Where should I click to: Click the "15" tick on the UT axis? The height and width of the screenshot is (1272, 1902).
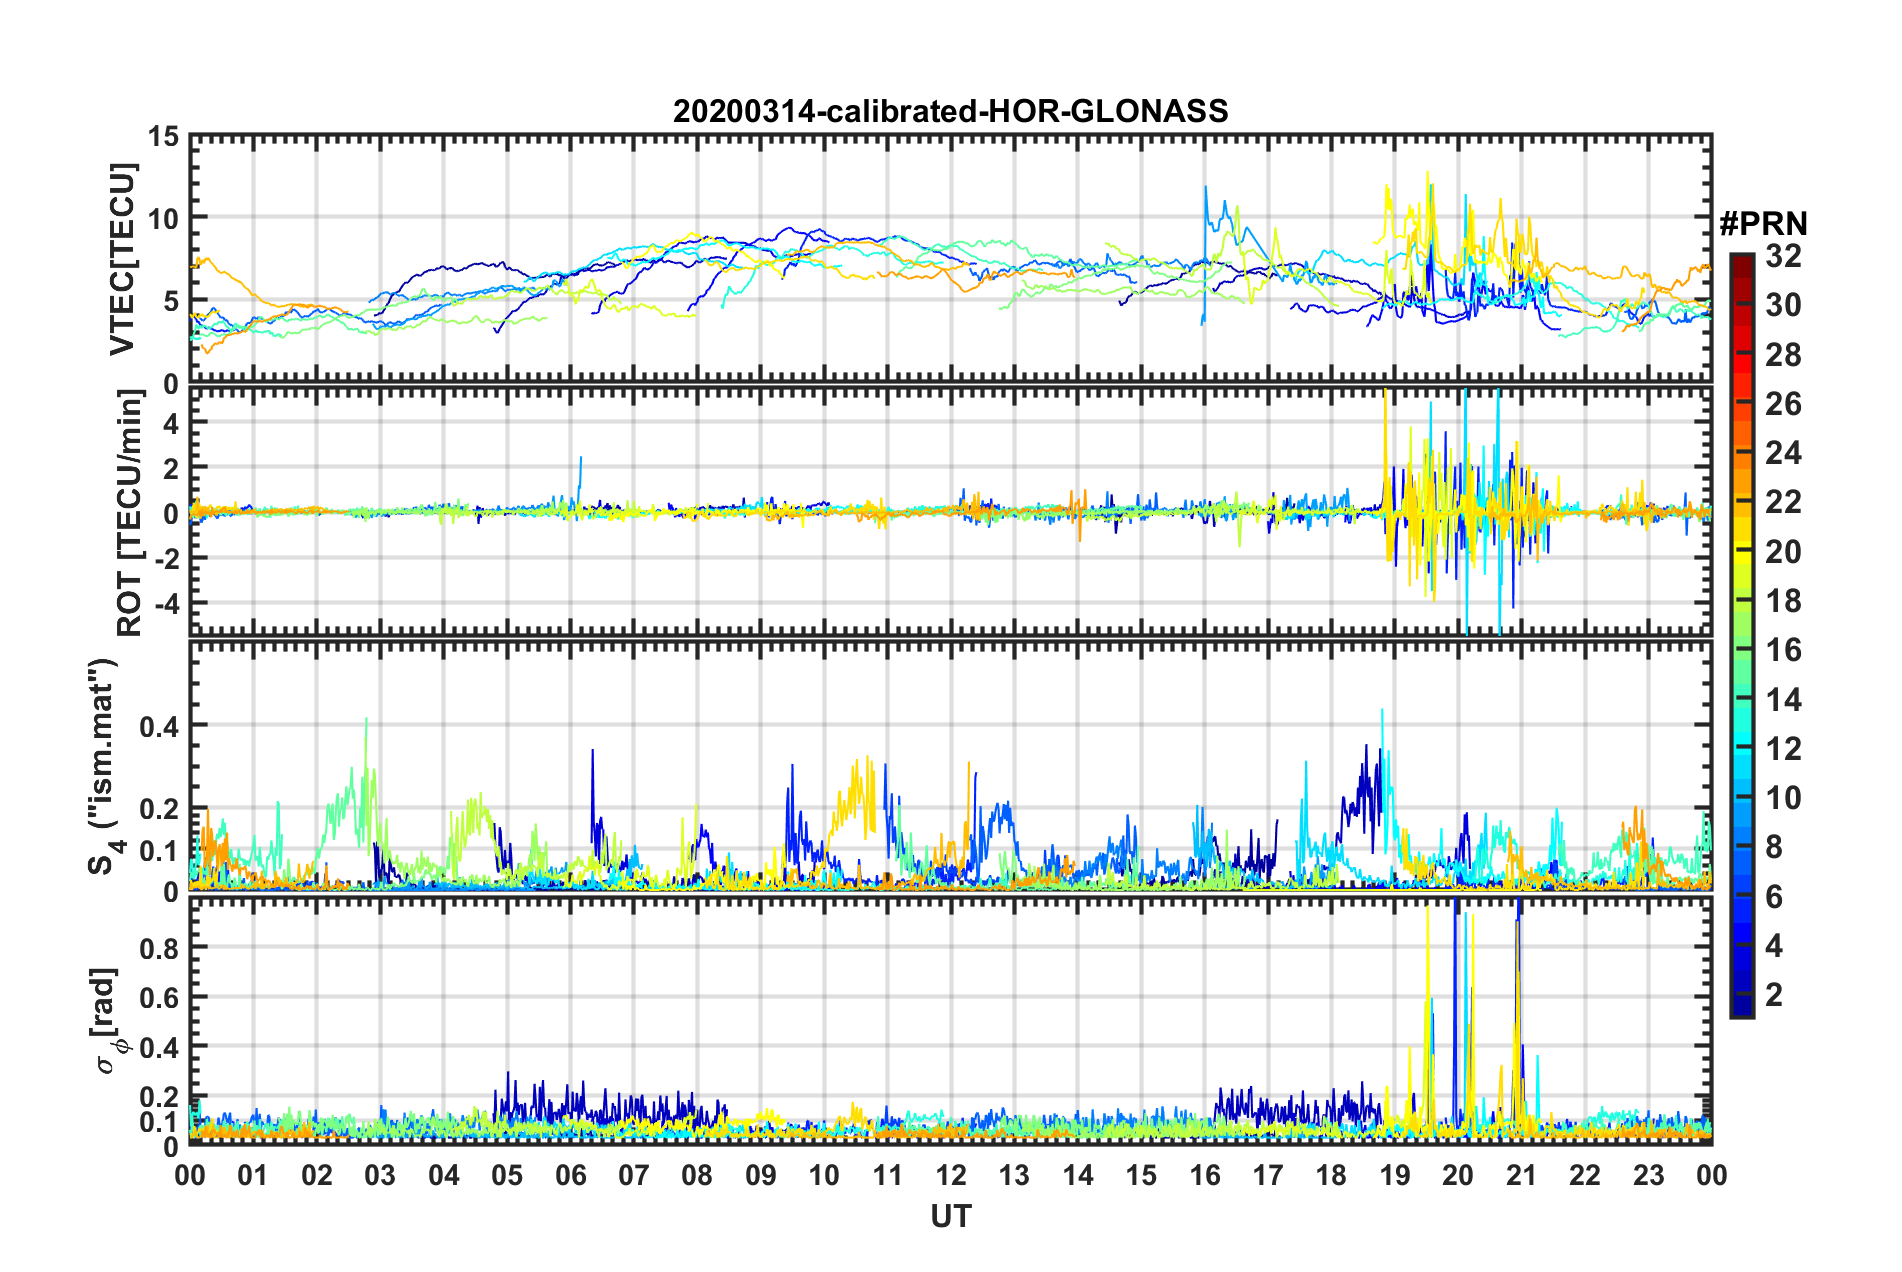(1141, 1175)
